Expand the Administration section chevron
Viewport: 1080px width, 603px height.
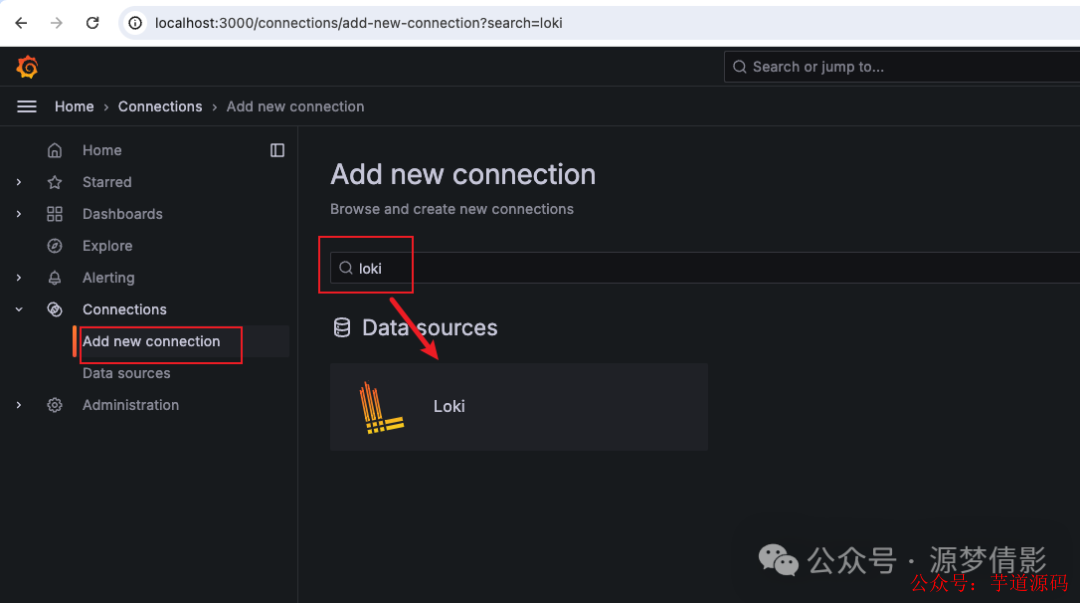(19, 405)
